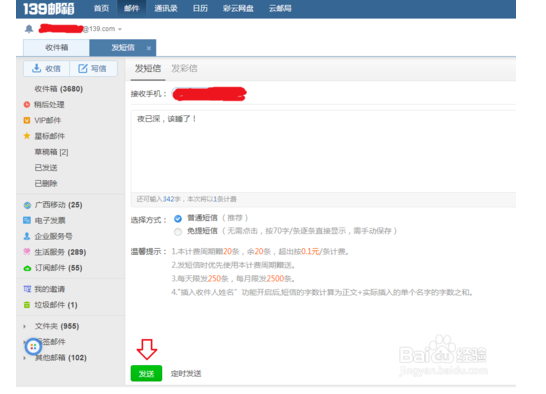Close the 发短信 tab
This screenshot has width=546, height=394.
point(149,48)
